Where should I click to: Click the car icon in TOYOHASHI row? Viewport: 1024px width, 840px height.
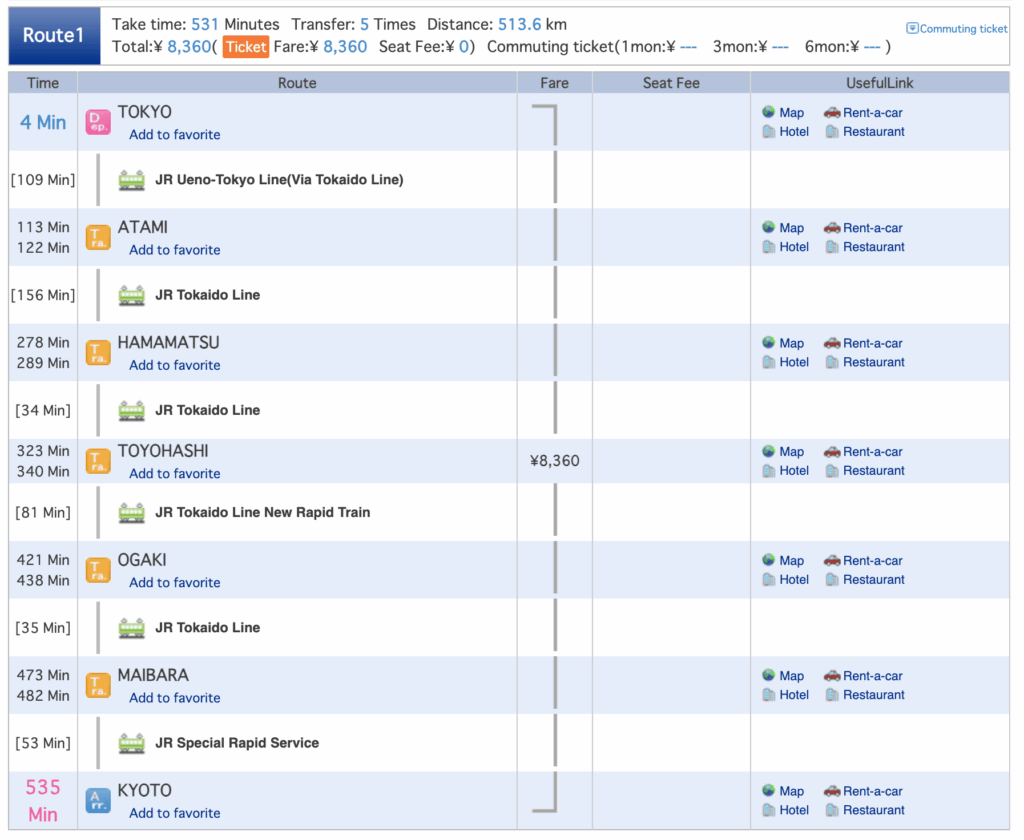831,451
